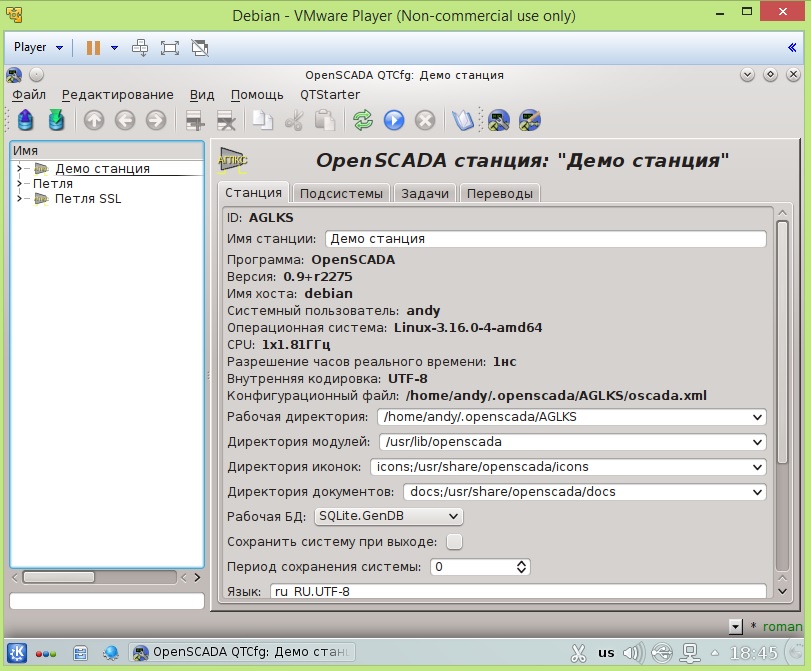811x671 pixels.
Task: Click the KDE application launcher icon
Action: point(18,652)
